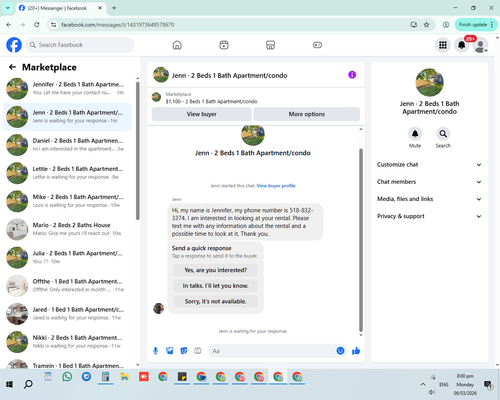Go to Facebook Home feed
Image resolution: width=500 pixels, height=400 pixels.
[x=177, y=45]
